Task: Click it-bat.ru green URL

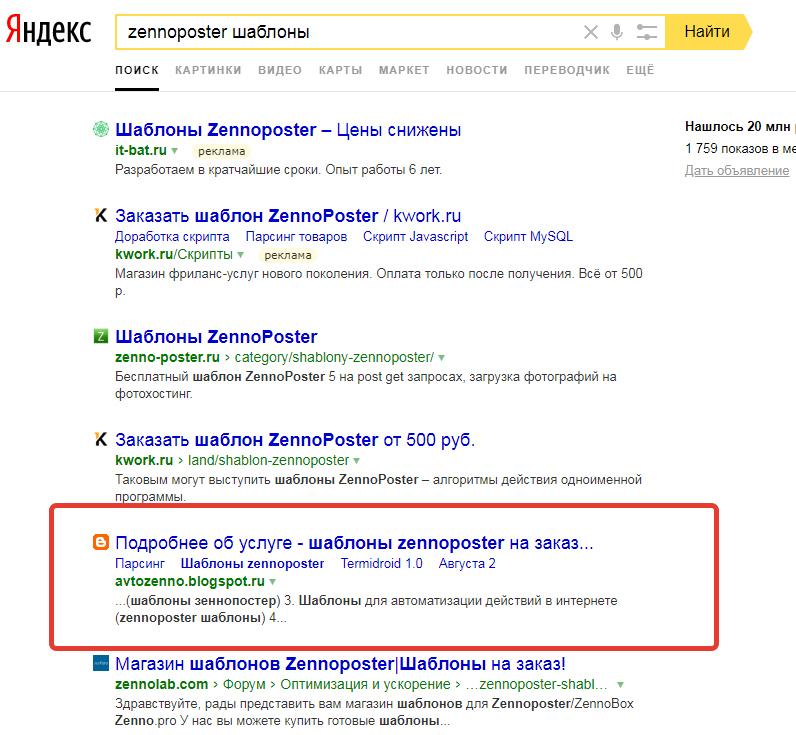Action: [141, 150]
